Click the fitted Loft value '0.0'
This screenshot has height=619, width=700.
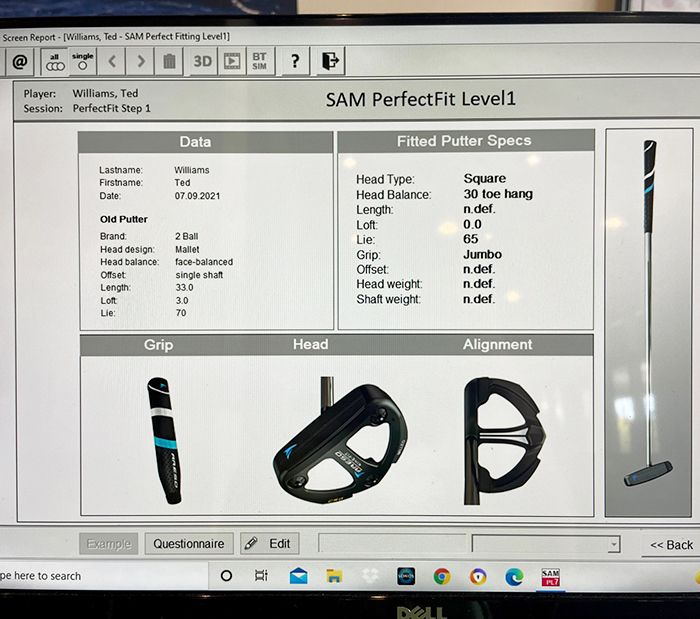click(472, 224)
